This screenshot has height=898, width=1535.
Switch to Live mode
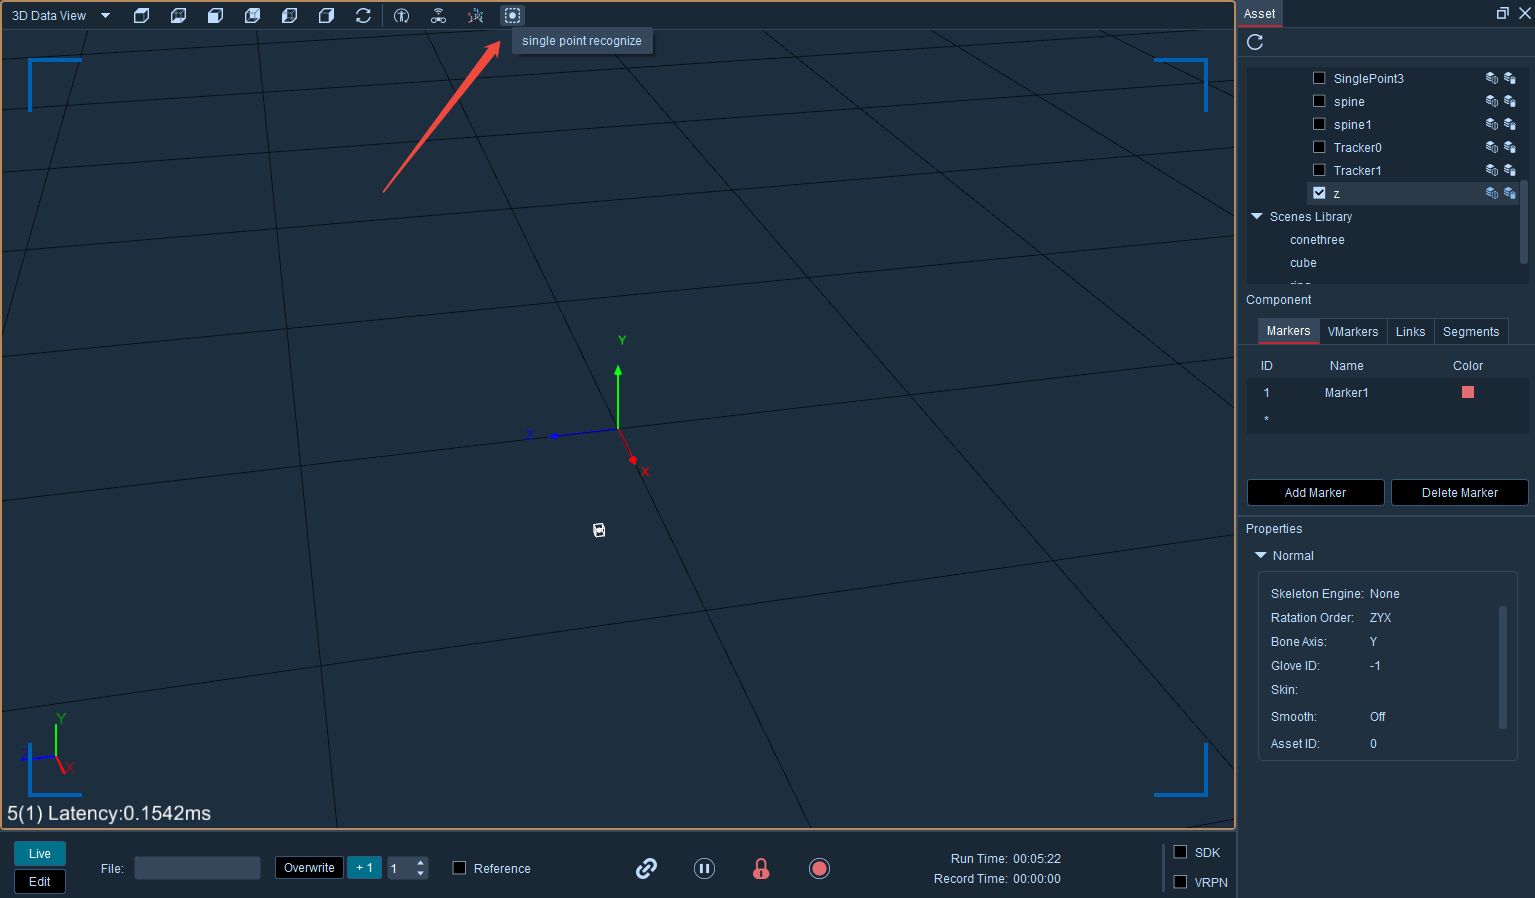40,854
